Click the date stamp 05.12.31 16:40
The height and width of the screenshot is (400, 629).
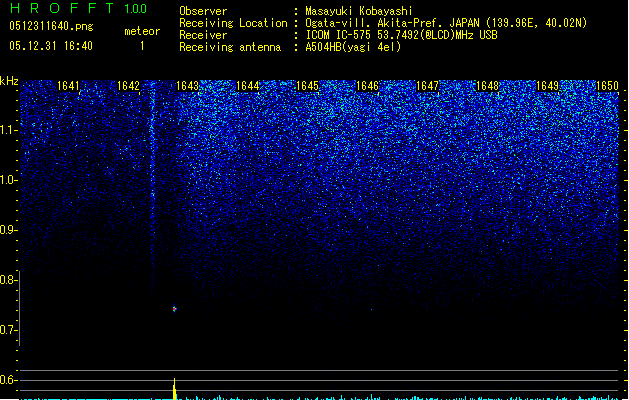tap(51, 46)
